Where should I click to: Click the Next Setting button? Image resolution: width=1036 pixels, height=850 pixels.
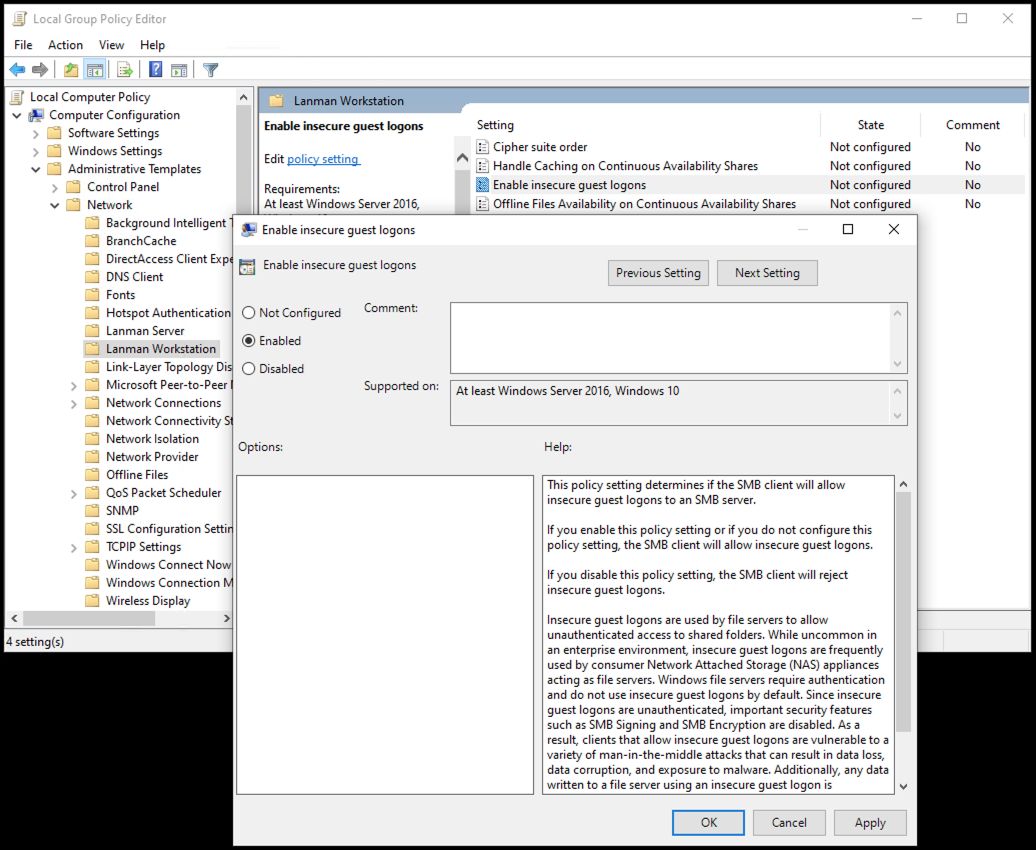point(767,273)
